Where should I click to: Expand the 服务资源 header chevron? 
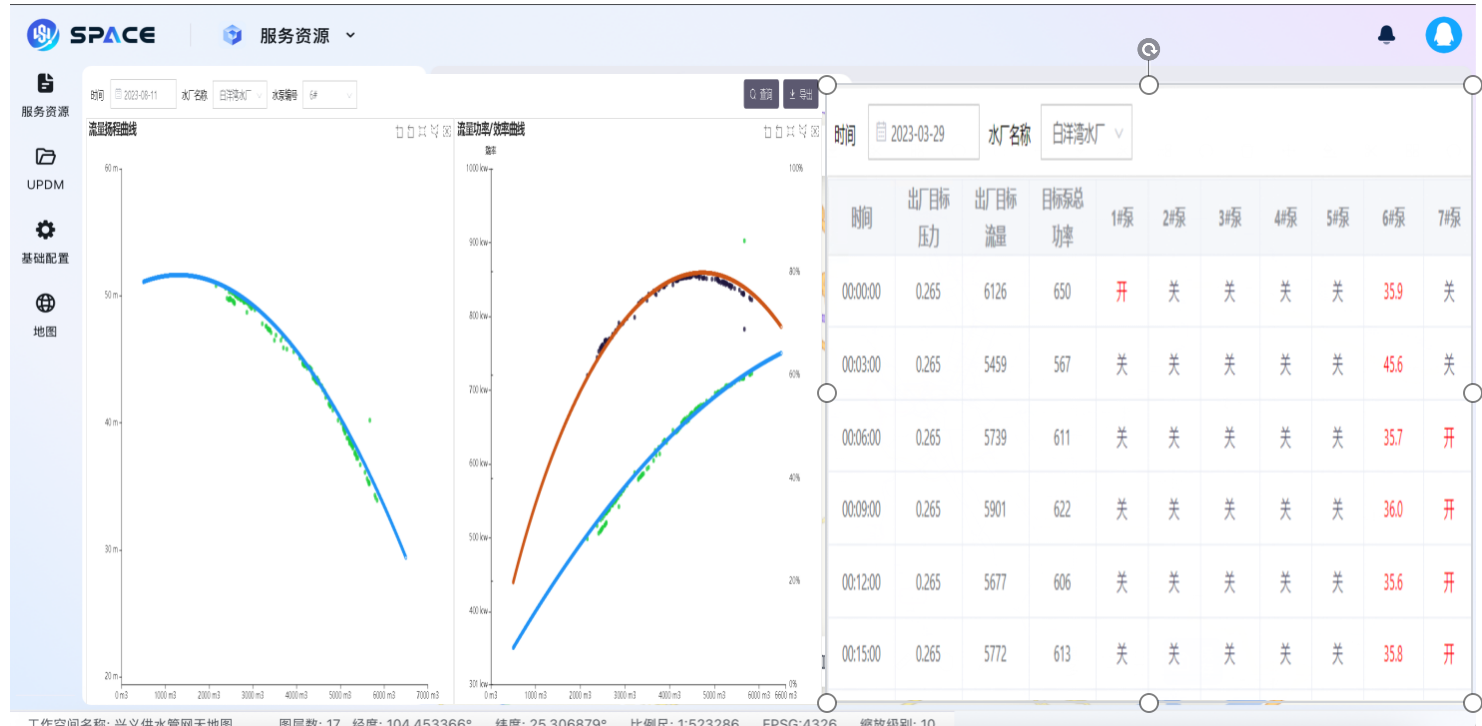350,36
